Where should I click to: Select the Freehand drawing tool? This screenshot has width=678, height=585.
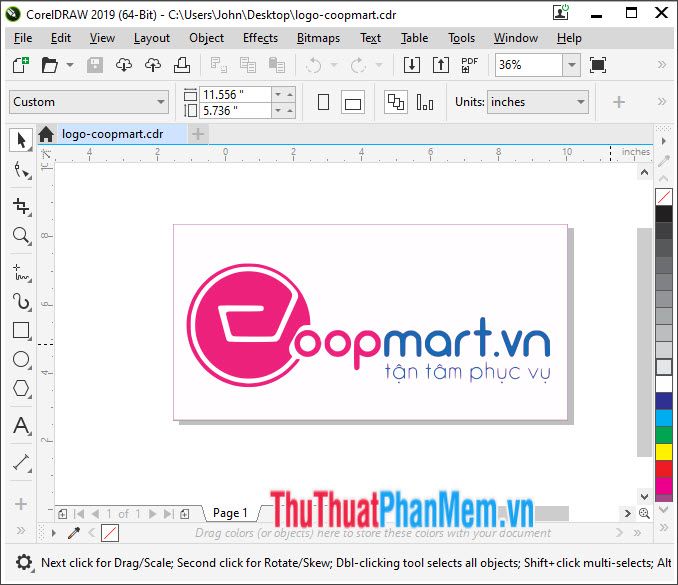point(21,273)
